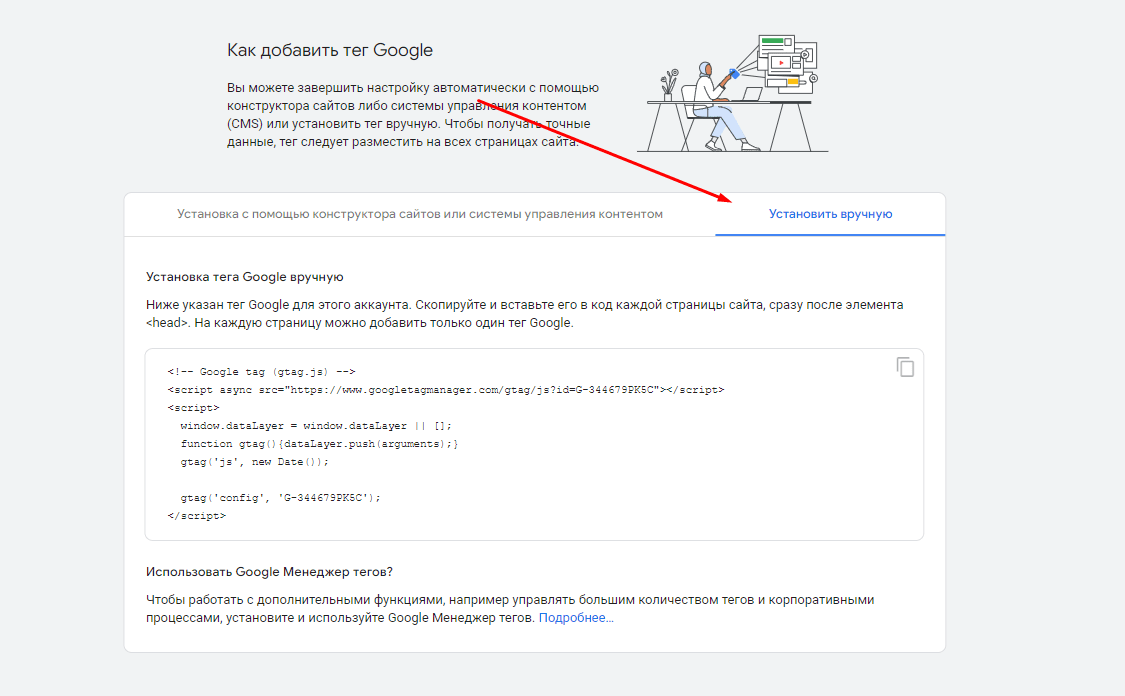Click the 'Как добавить тег Google' heading
The width and height of the screenshot is (1125, 696).
(330, 50)
